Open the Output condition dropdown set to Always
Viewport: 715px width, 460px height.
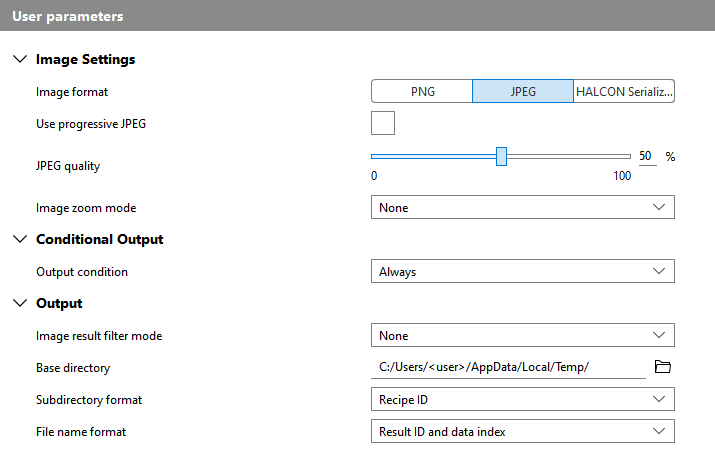click(522, 271)
